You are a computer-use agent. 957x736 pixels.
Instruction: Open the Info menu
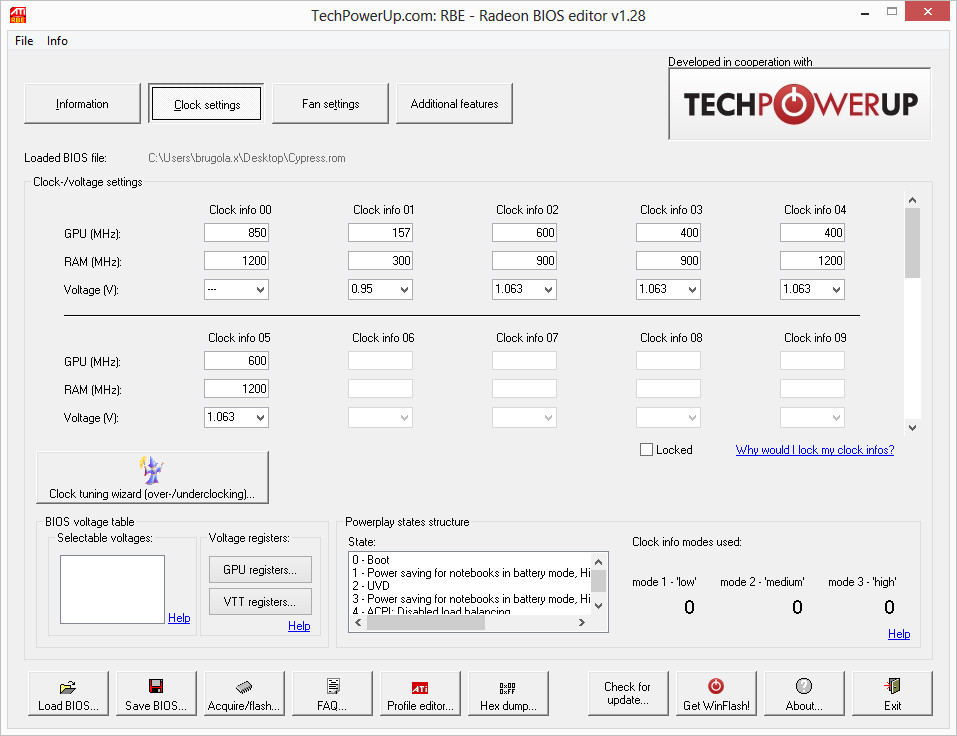click(x=57, y=41)
